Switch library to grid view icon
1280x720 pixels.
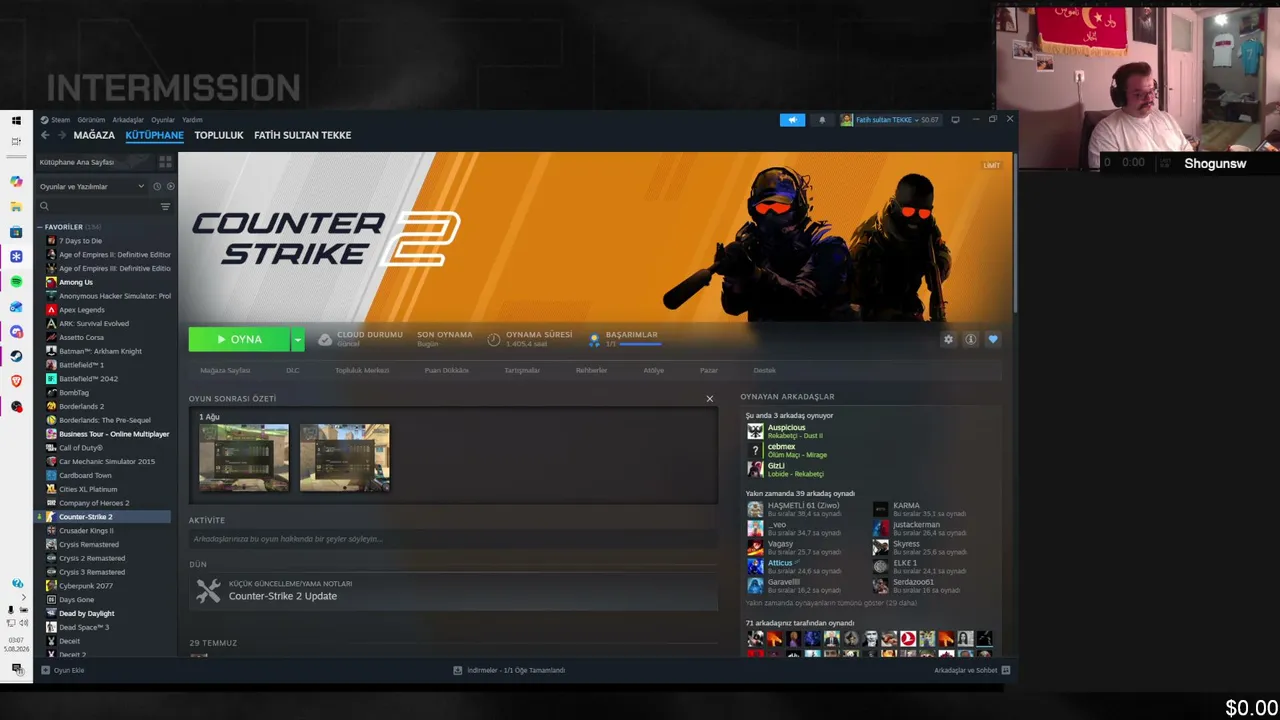pyautogui.click(x=165, y=162)
